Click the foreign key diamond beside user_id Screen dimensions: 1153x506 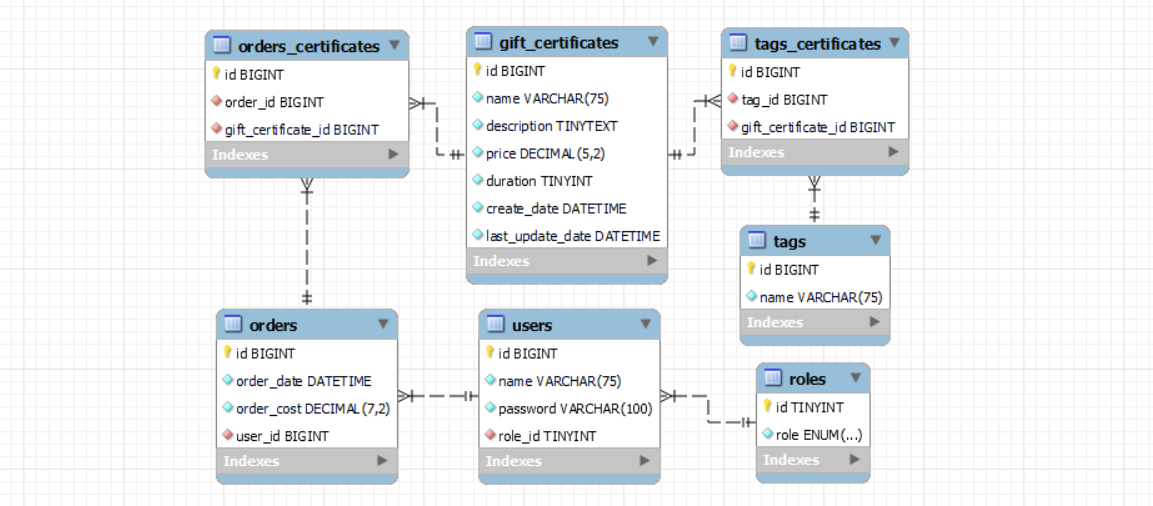227,435
